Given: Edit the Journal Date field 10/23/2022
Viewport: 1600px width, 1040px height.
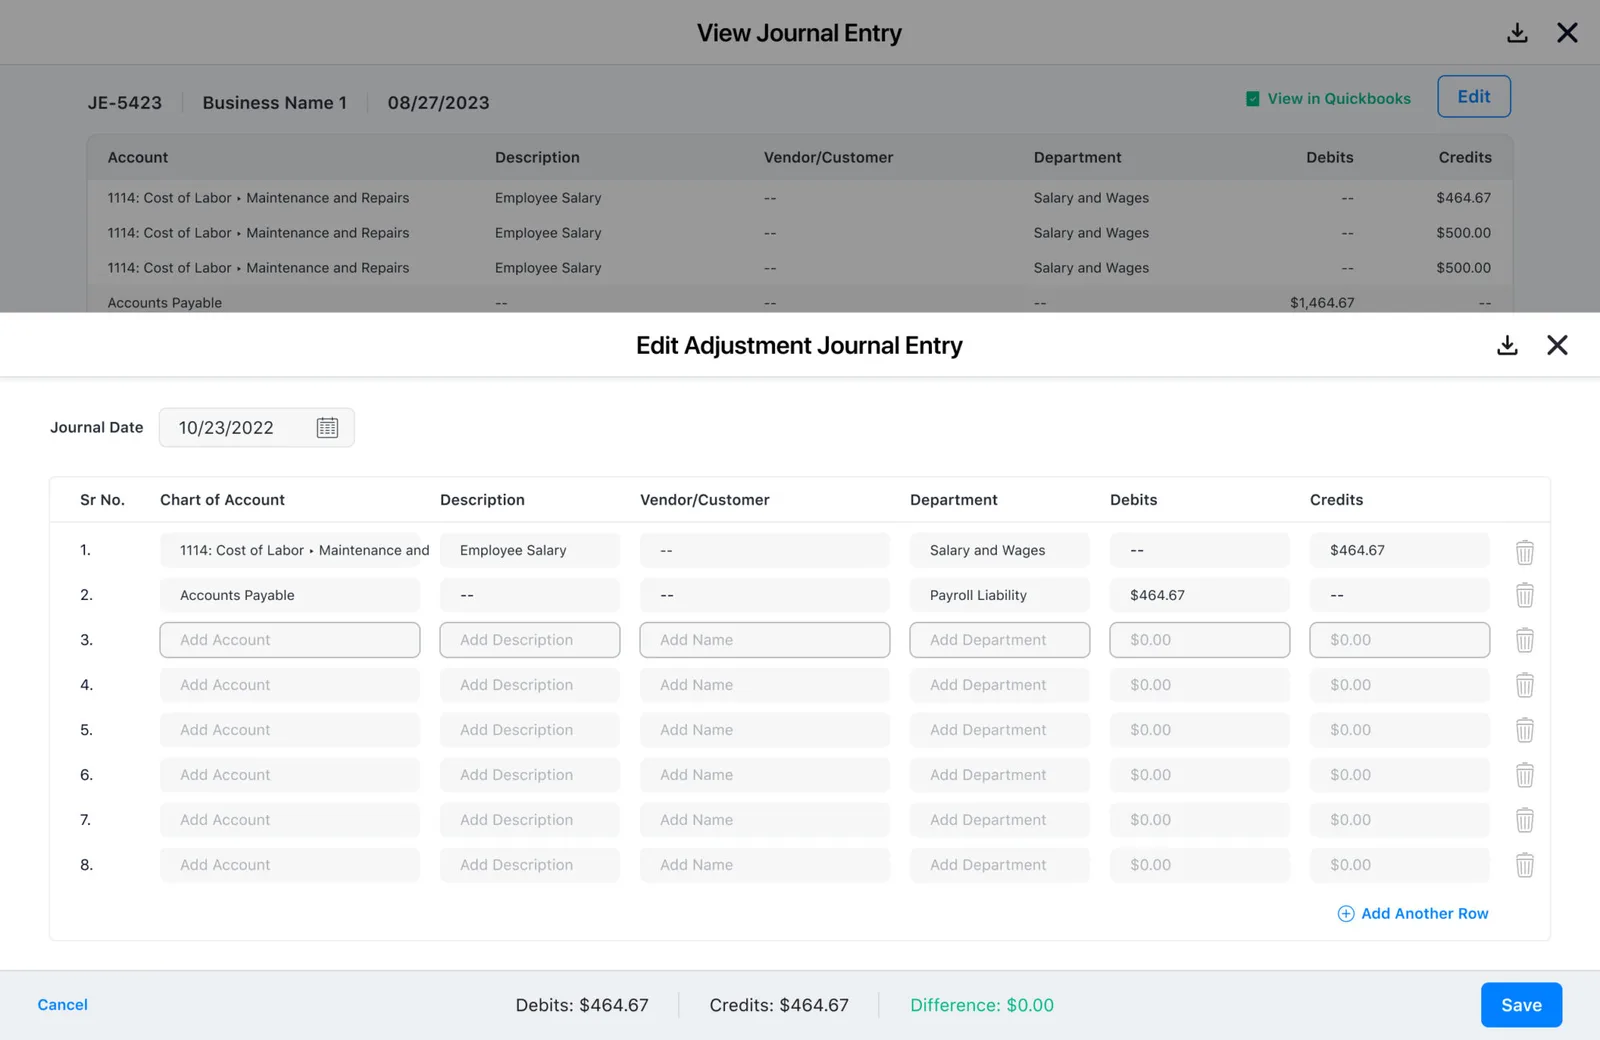Looking at the screenshot, I should pyautogui.click(x=256, y=428).
